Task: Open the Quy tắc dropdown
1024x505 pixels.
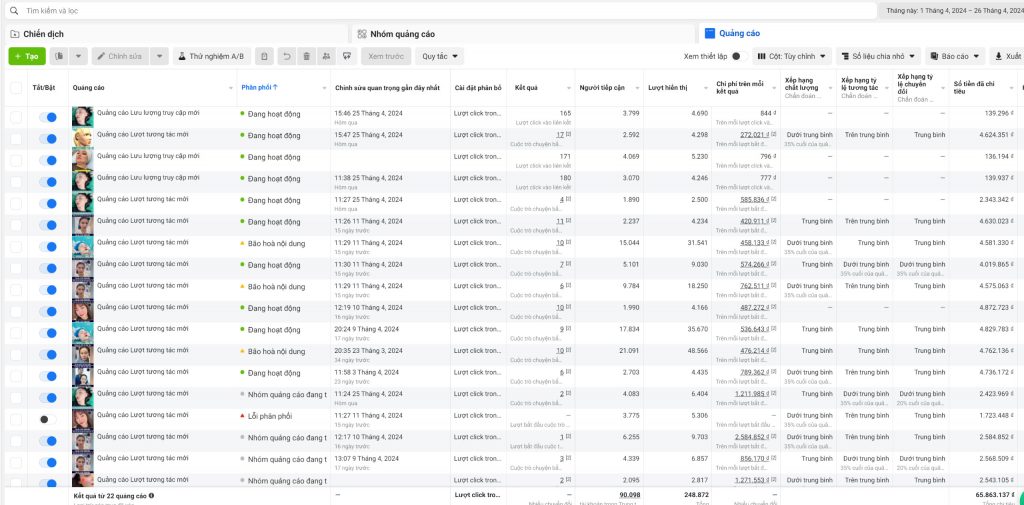Action: tap(440, 56)
